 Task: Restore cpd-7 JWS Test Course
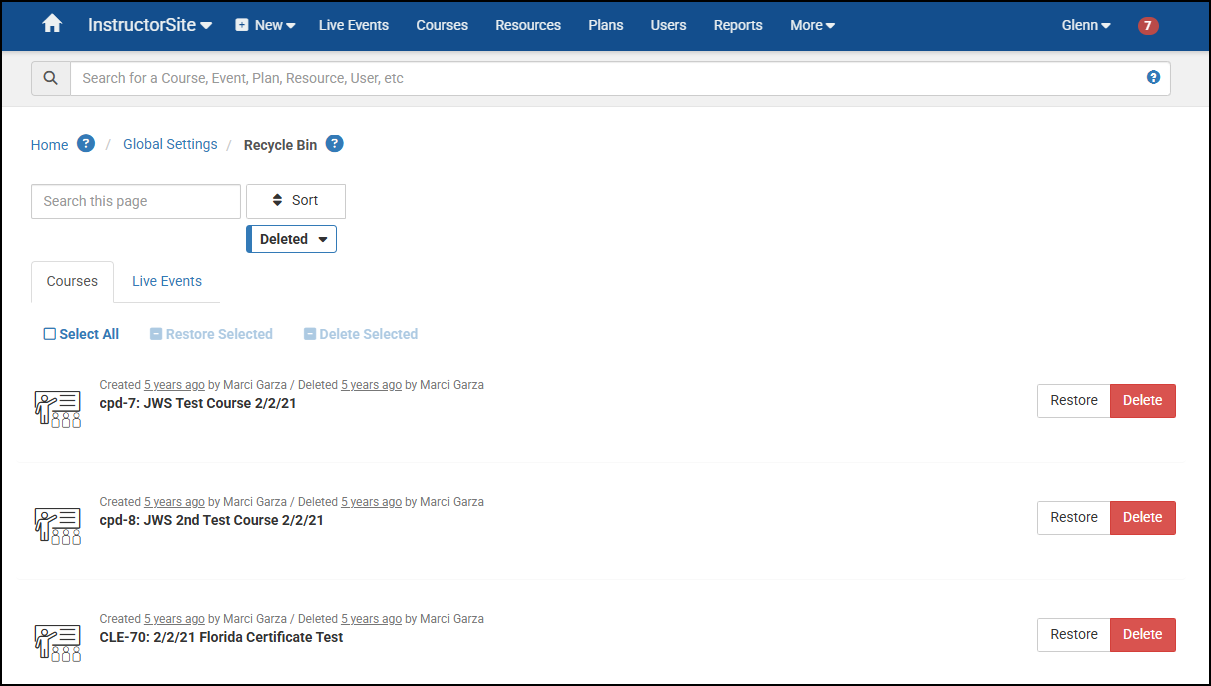tap(1074, 400)
